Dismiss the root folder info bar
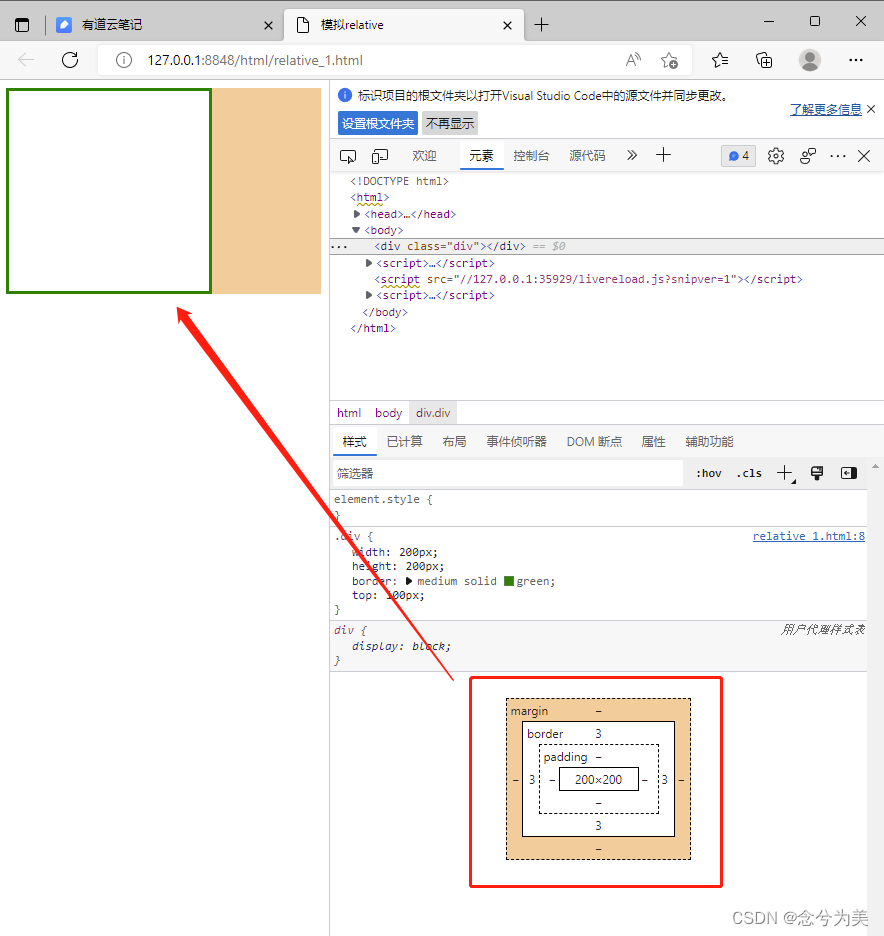This screenshot has width=884, height=936. pos(871,109)
